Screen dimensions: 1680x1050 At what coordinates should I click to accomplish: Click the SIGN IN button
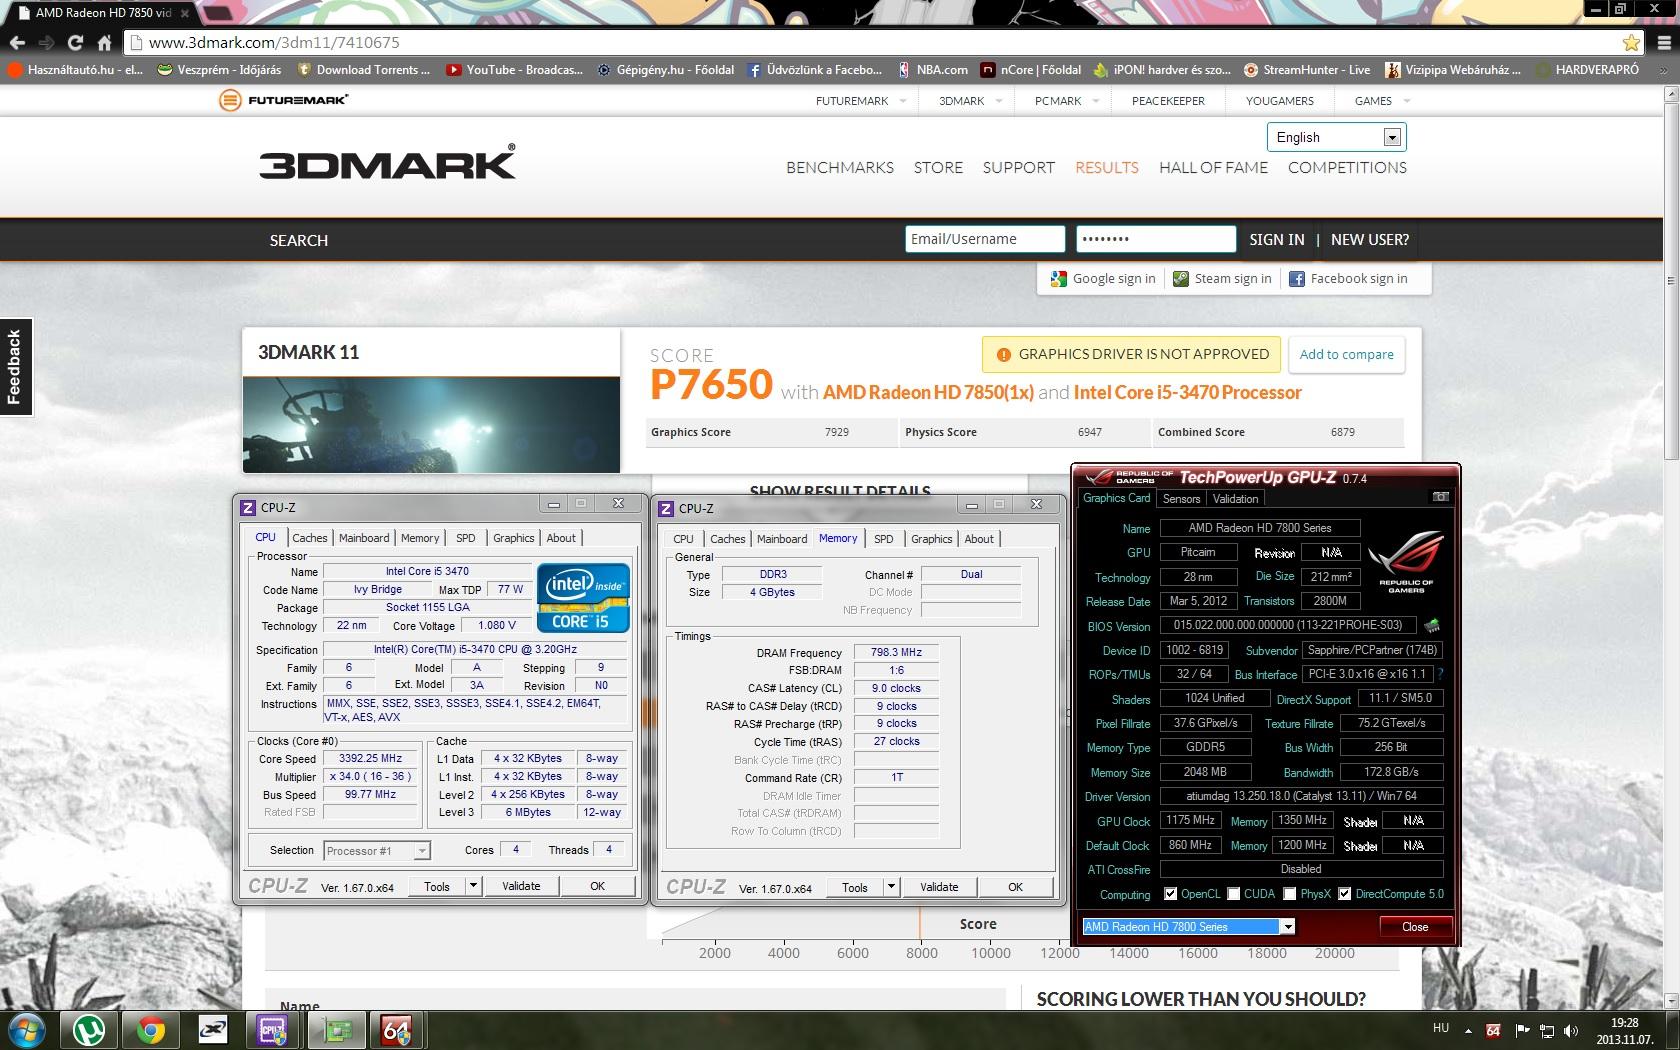[x=1276, y=240]
